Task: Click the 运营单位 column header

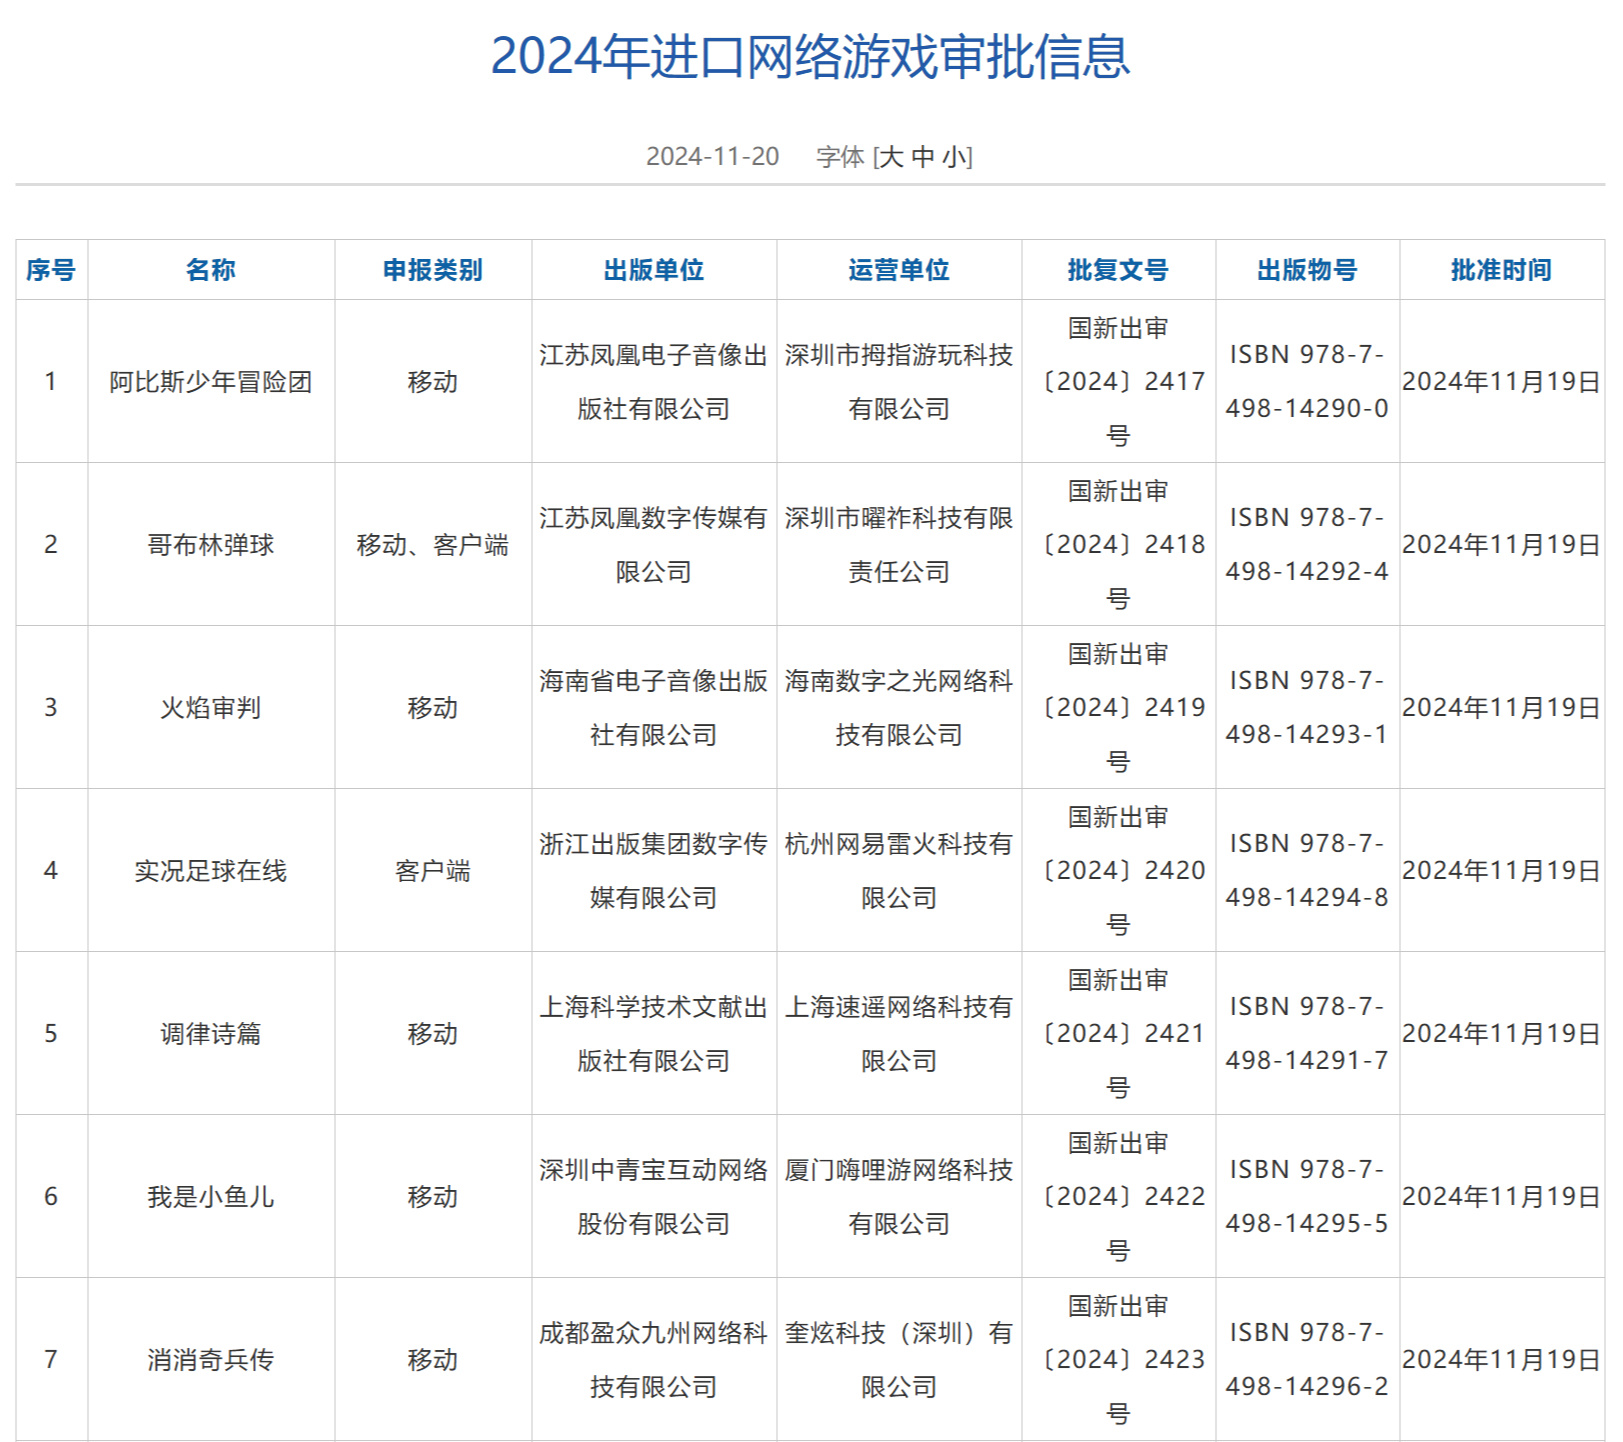Action: pyautogui.click(x=899, y=270)
